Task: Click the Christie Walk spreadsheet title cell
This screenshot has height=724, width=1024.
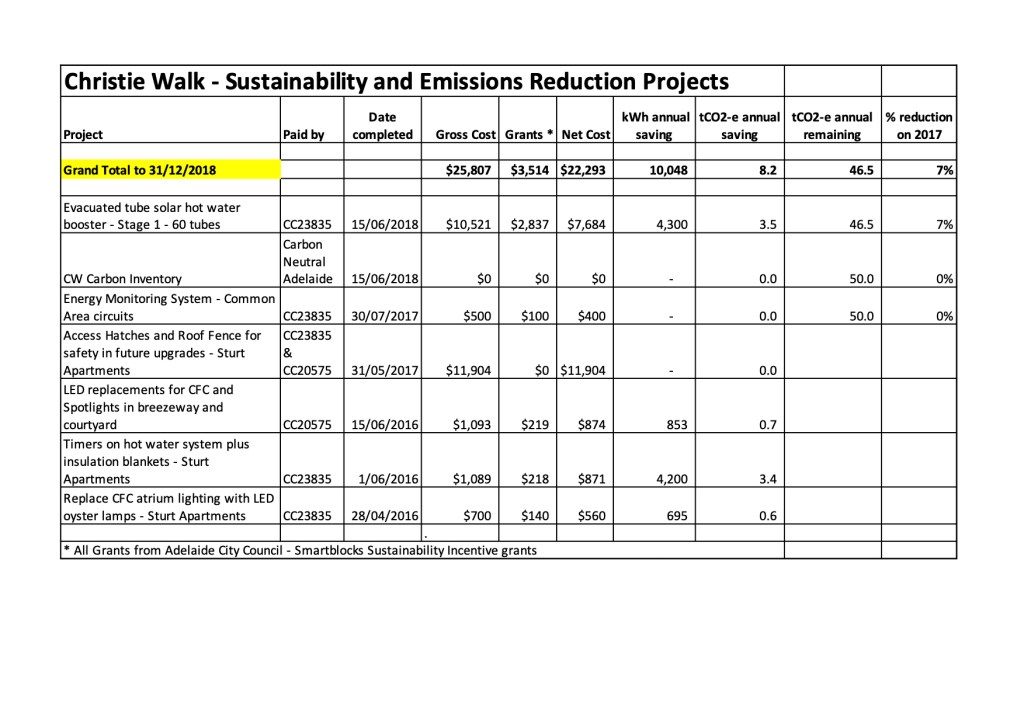Action: [395, 81]
